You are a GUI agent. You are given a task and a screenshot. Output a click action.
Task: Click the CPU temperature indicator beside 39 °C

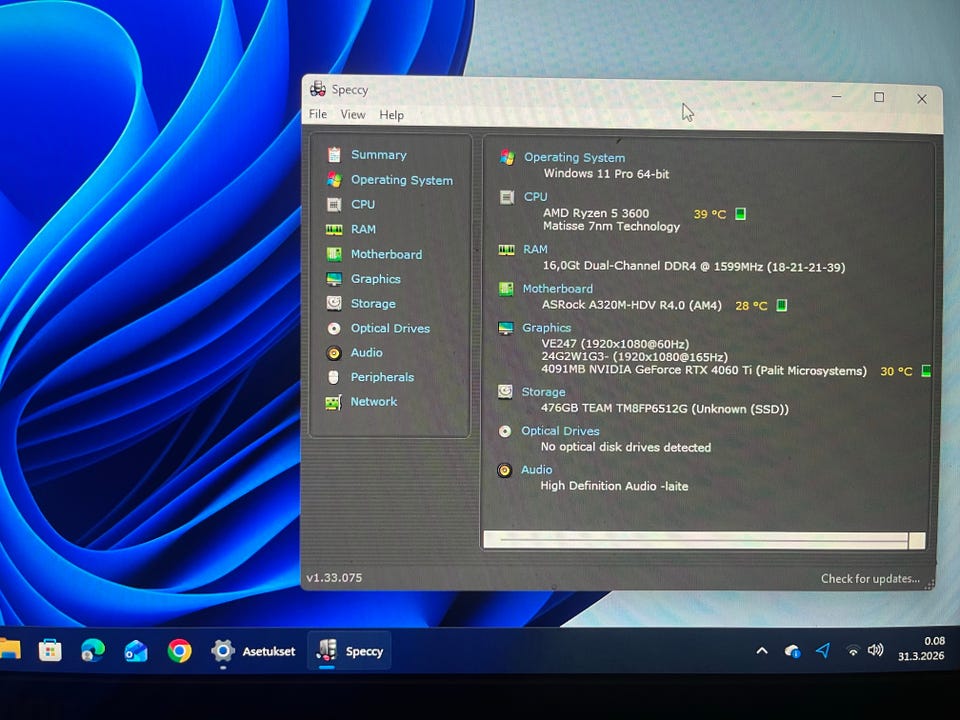pos(740,214)
